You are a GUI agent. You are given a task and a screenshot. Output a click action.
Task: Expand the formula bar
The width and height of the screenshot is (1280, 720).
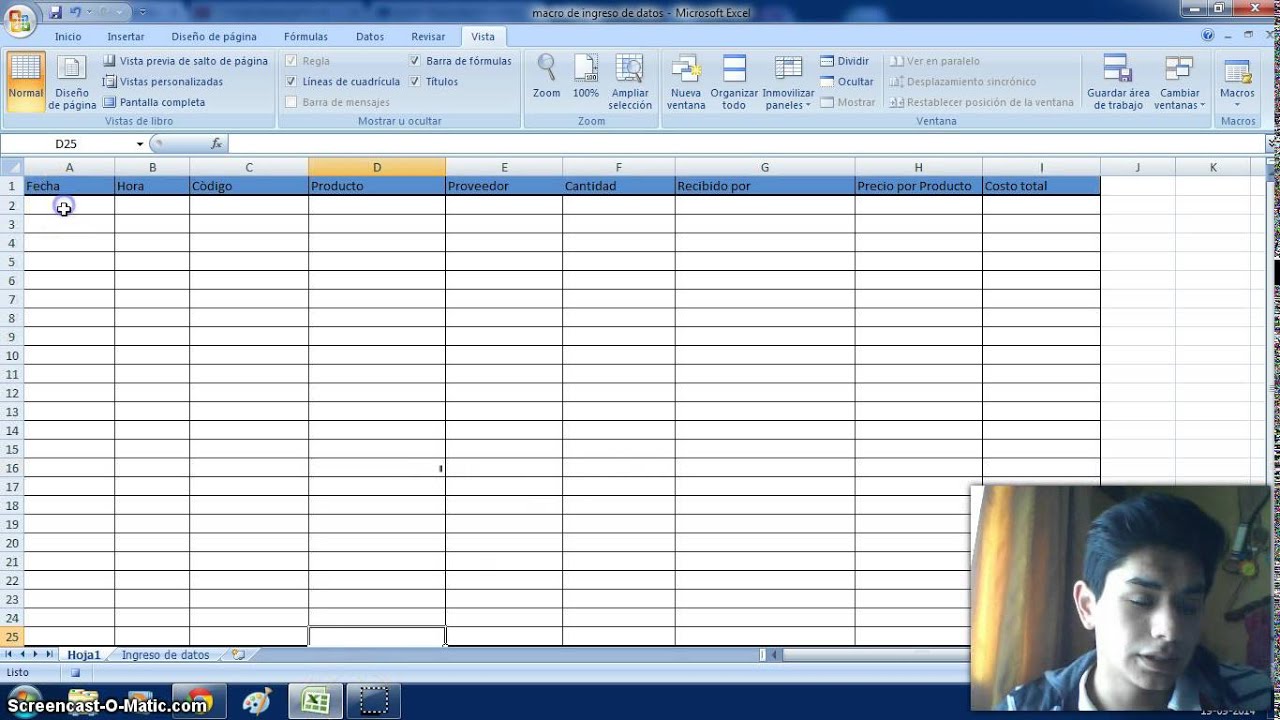point(1272,144)
